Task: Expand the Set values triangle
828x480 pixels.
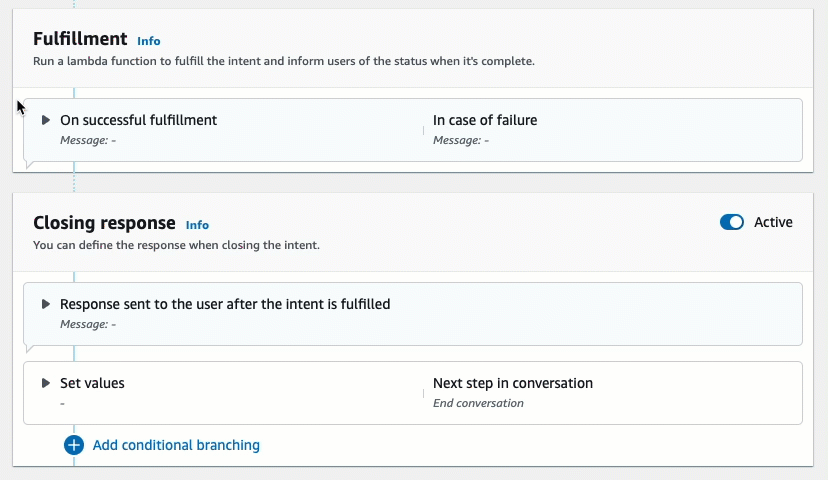Action: [46, 383]
